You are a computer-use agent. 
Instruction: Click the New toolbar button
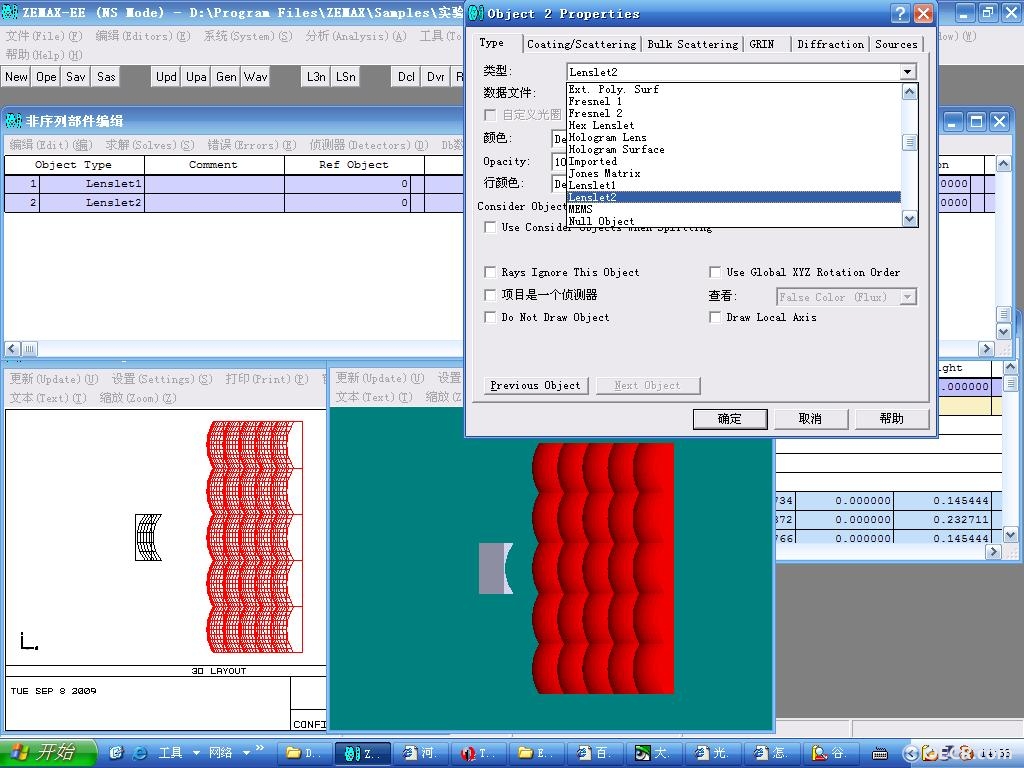pos(16,76)
